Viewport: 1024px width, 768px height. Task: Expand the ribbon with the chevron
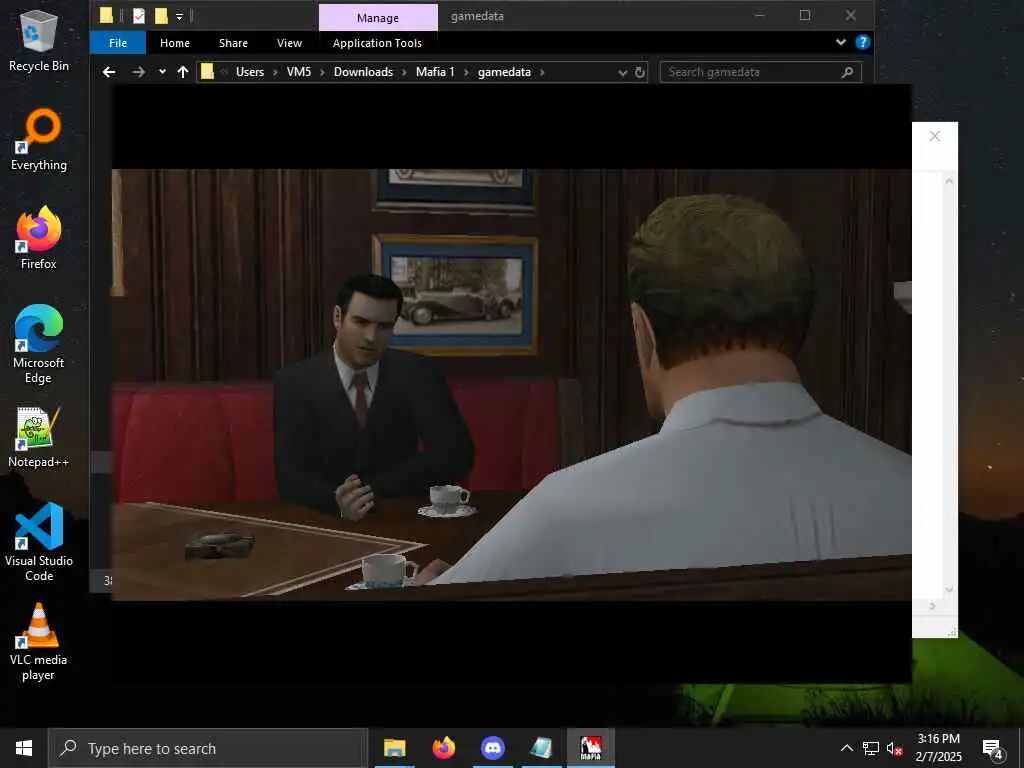(840, 42)
